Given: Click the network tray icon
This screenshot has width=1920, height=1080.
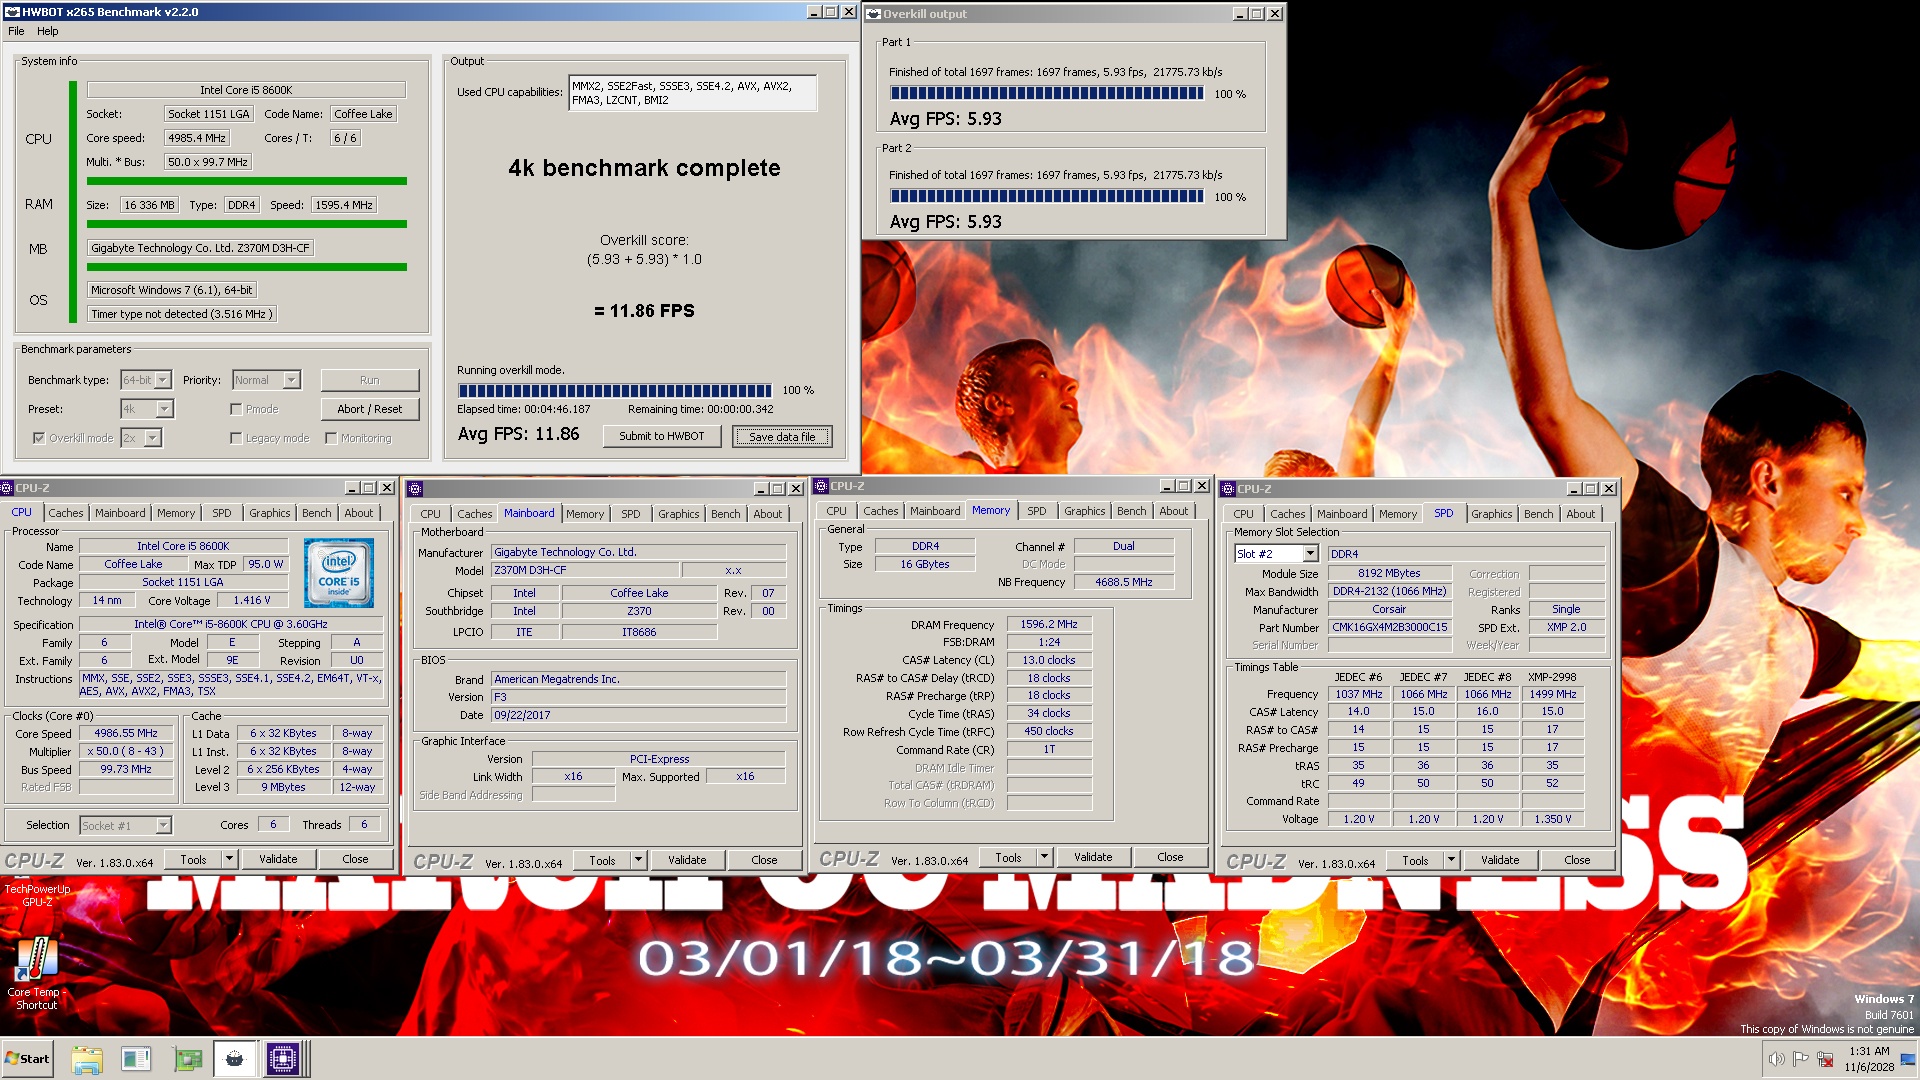Looking at the screenshot, I should pyautogui.click(x=1825, y=1059).
